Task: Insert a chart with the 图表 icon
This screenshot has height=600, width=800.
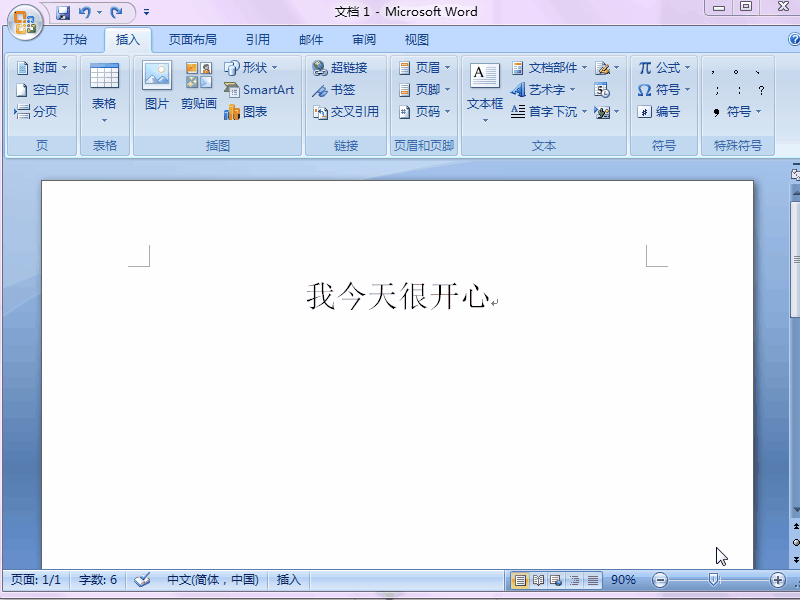Action: point(253,111)
